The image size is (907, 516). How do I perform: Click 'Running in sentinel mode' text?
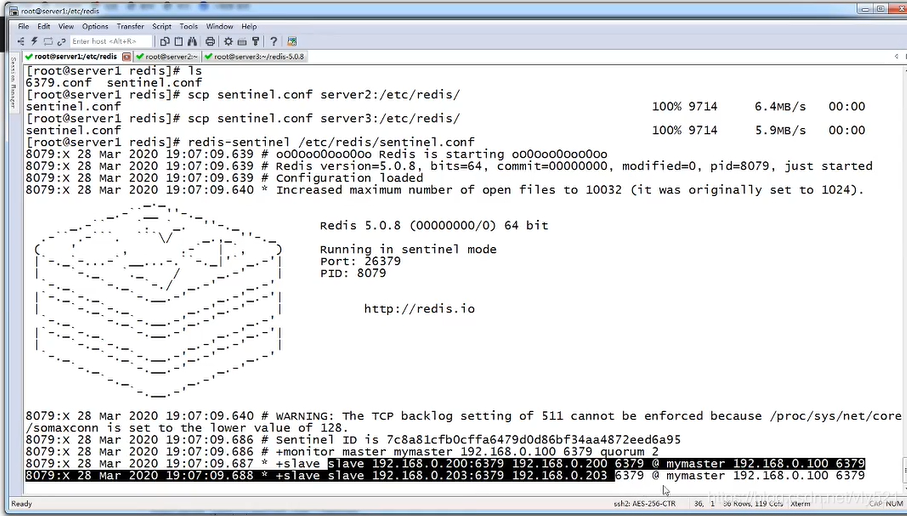[408, 249]
